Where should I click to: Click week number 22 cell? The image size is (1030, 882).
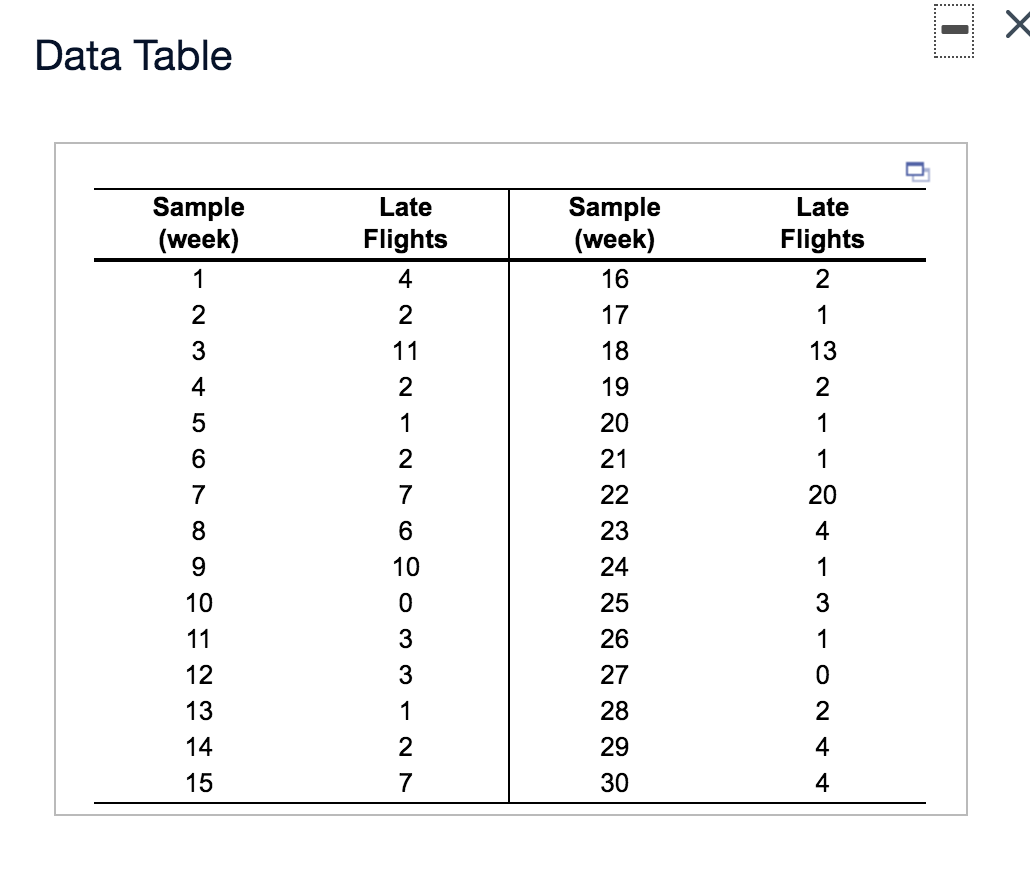point(615,495)
